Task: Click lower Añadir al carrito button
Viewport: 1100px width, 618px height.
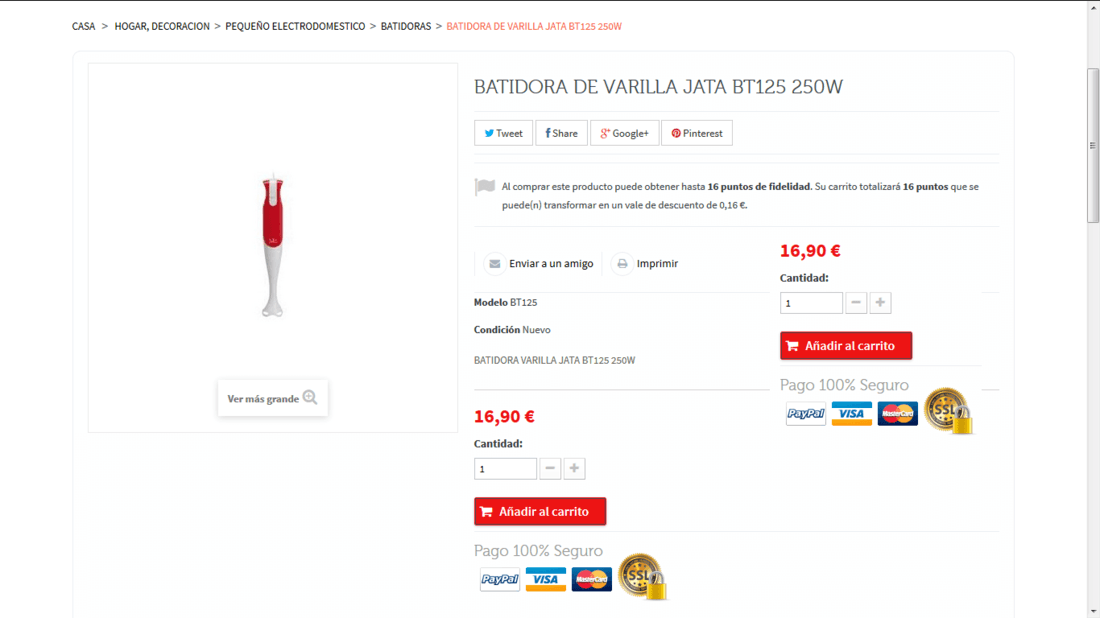Action: 540,511
